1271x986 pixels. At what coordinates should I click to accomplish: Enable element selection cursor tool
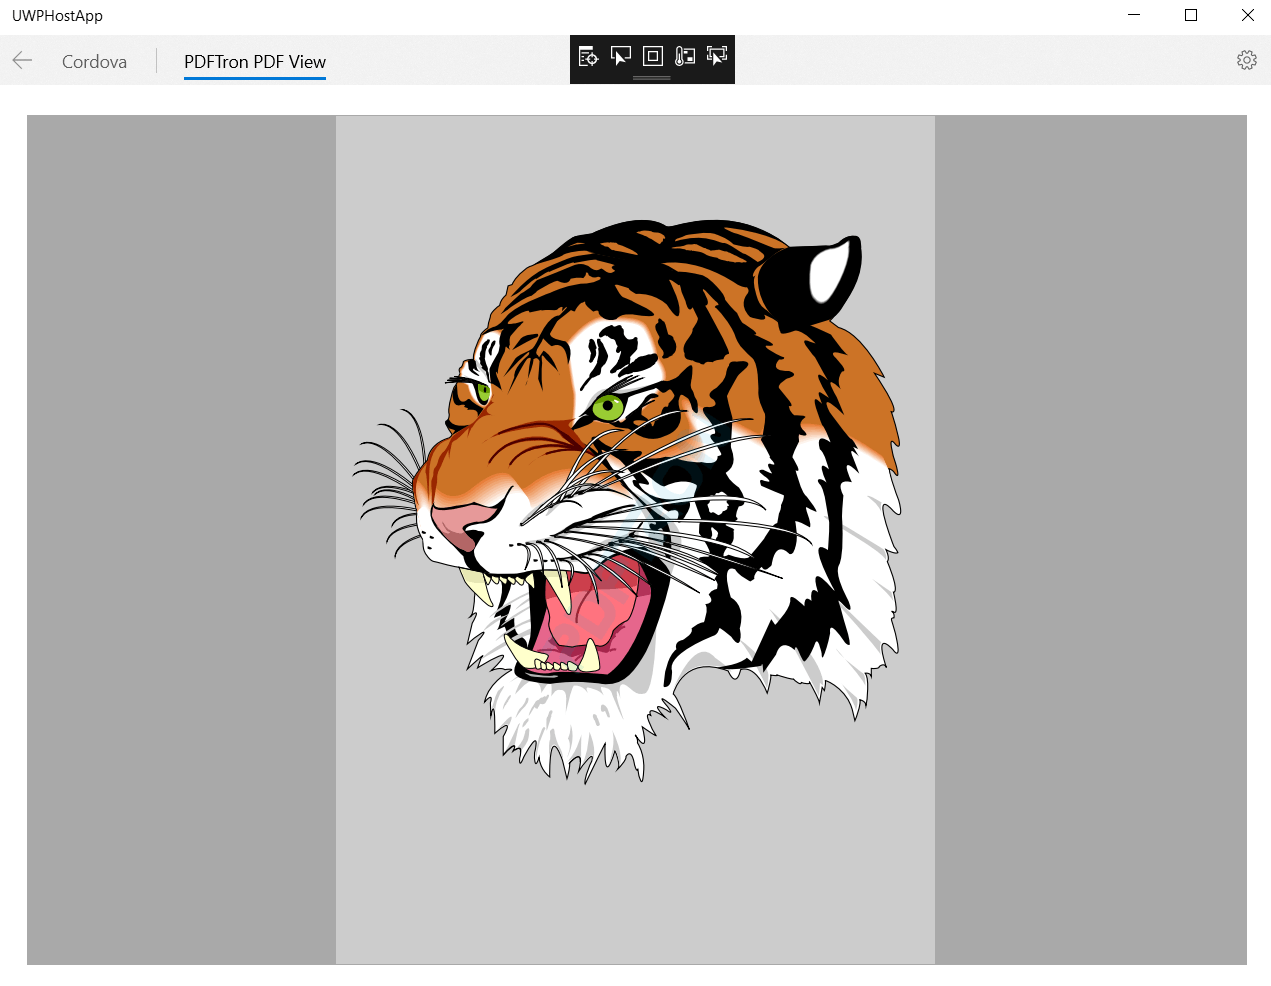click(x=621, y=56)
